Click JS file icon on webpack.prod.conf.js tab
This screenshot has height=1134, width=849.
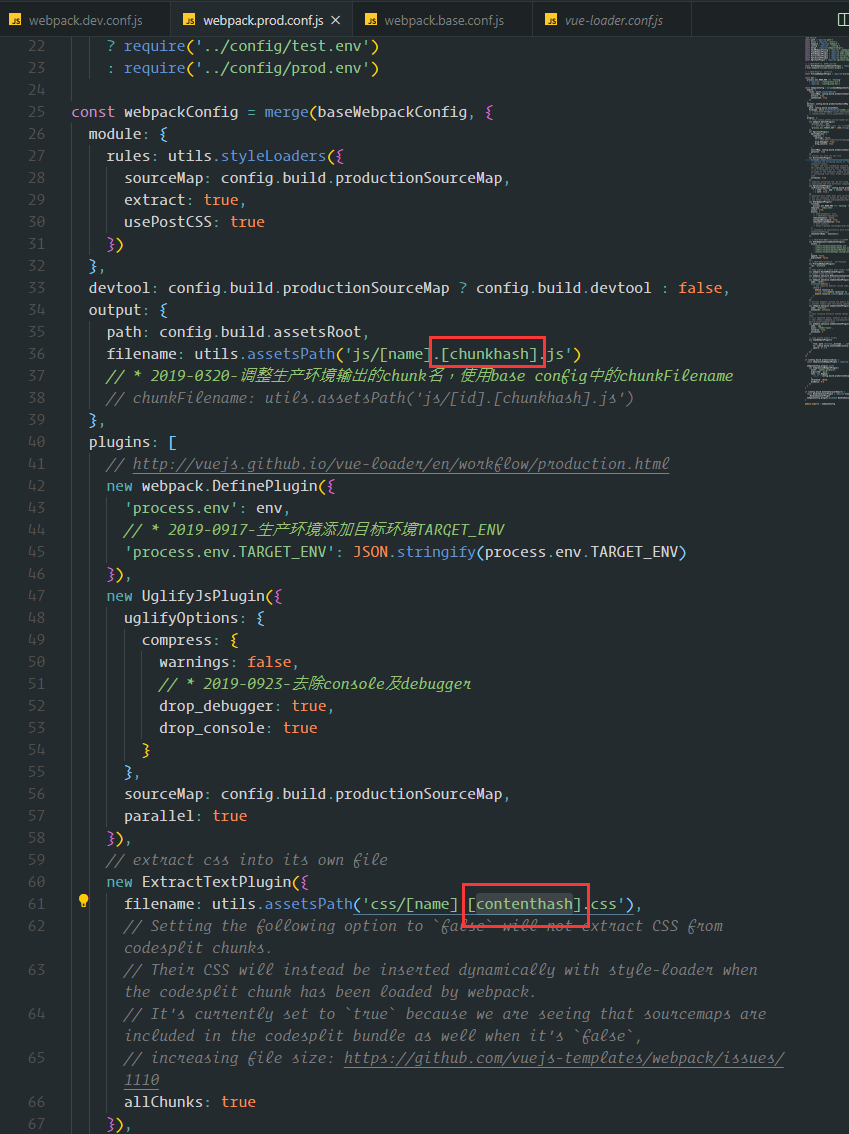189,20
